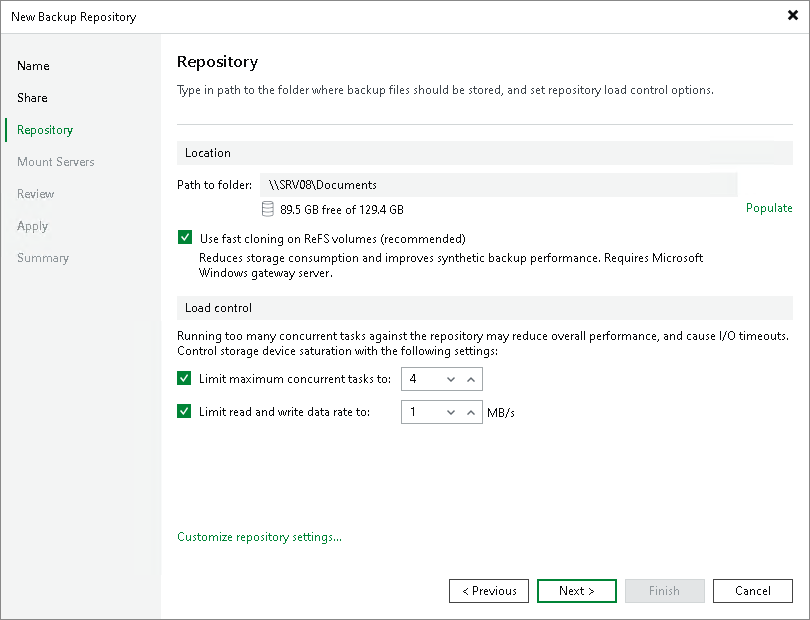Click the Populate link
The height and width of the screenshot is (620, 810).
tap(769, 208)
